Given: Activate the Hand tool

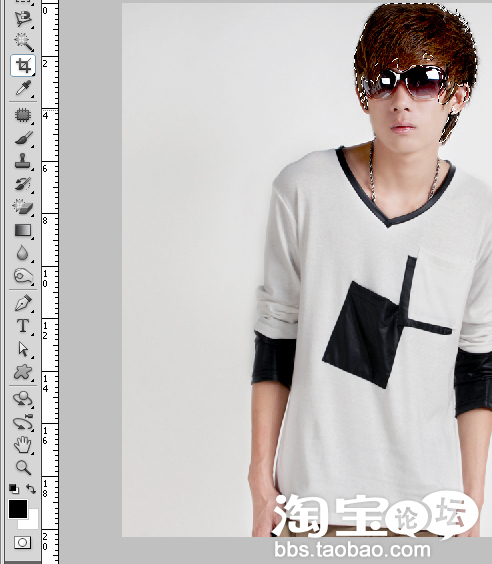Looking at the screenshot, I should coord(23,445).
